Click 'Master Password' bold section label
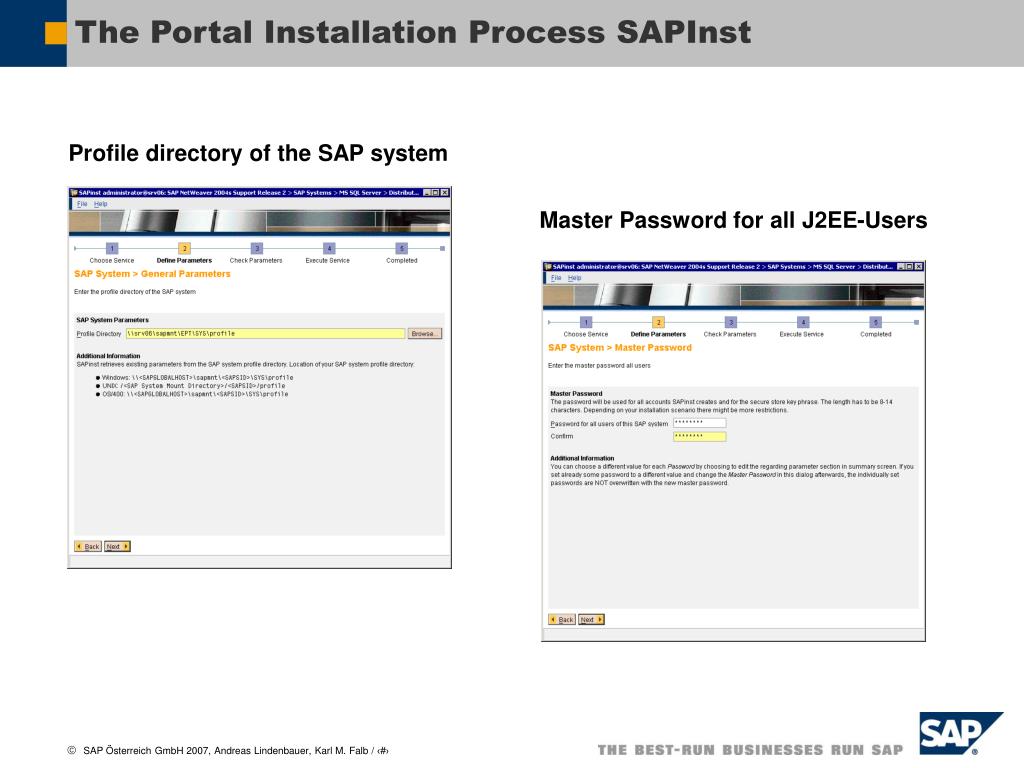 point(576,394)
